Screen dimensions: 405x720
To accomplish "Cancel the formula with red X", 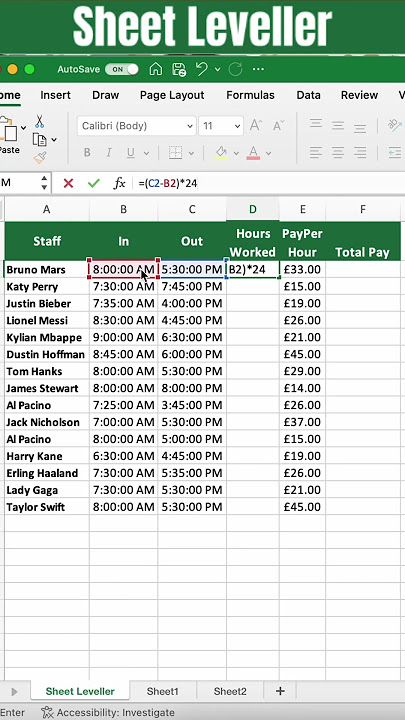I will click(x=68, y=183).
